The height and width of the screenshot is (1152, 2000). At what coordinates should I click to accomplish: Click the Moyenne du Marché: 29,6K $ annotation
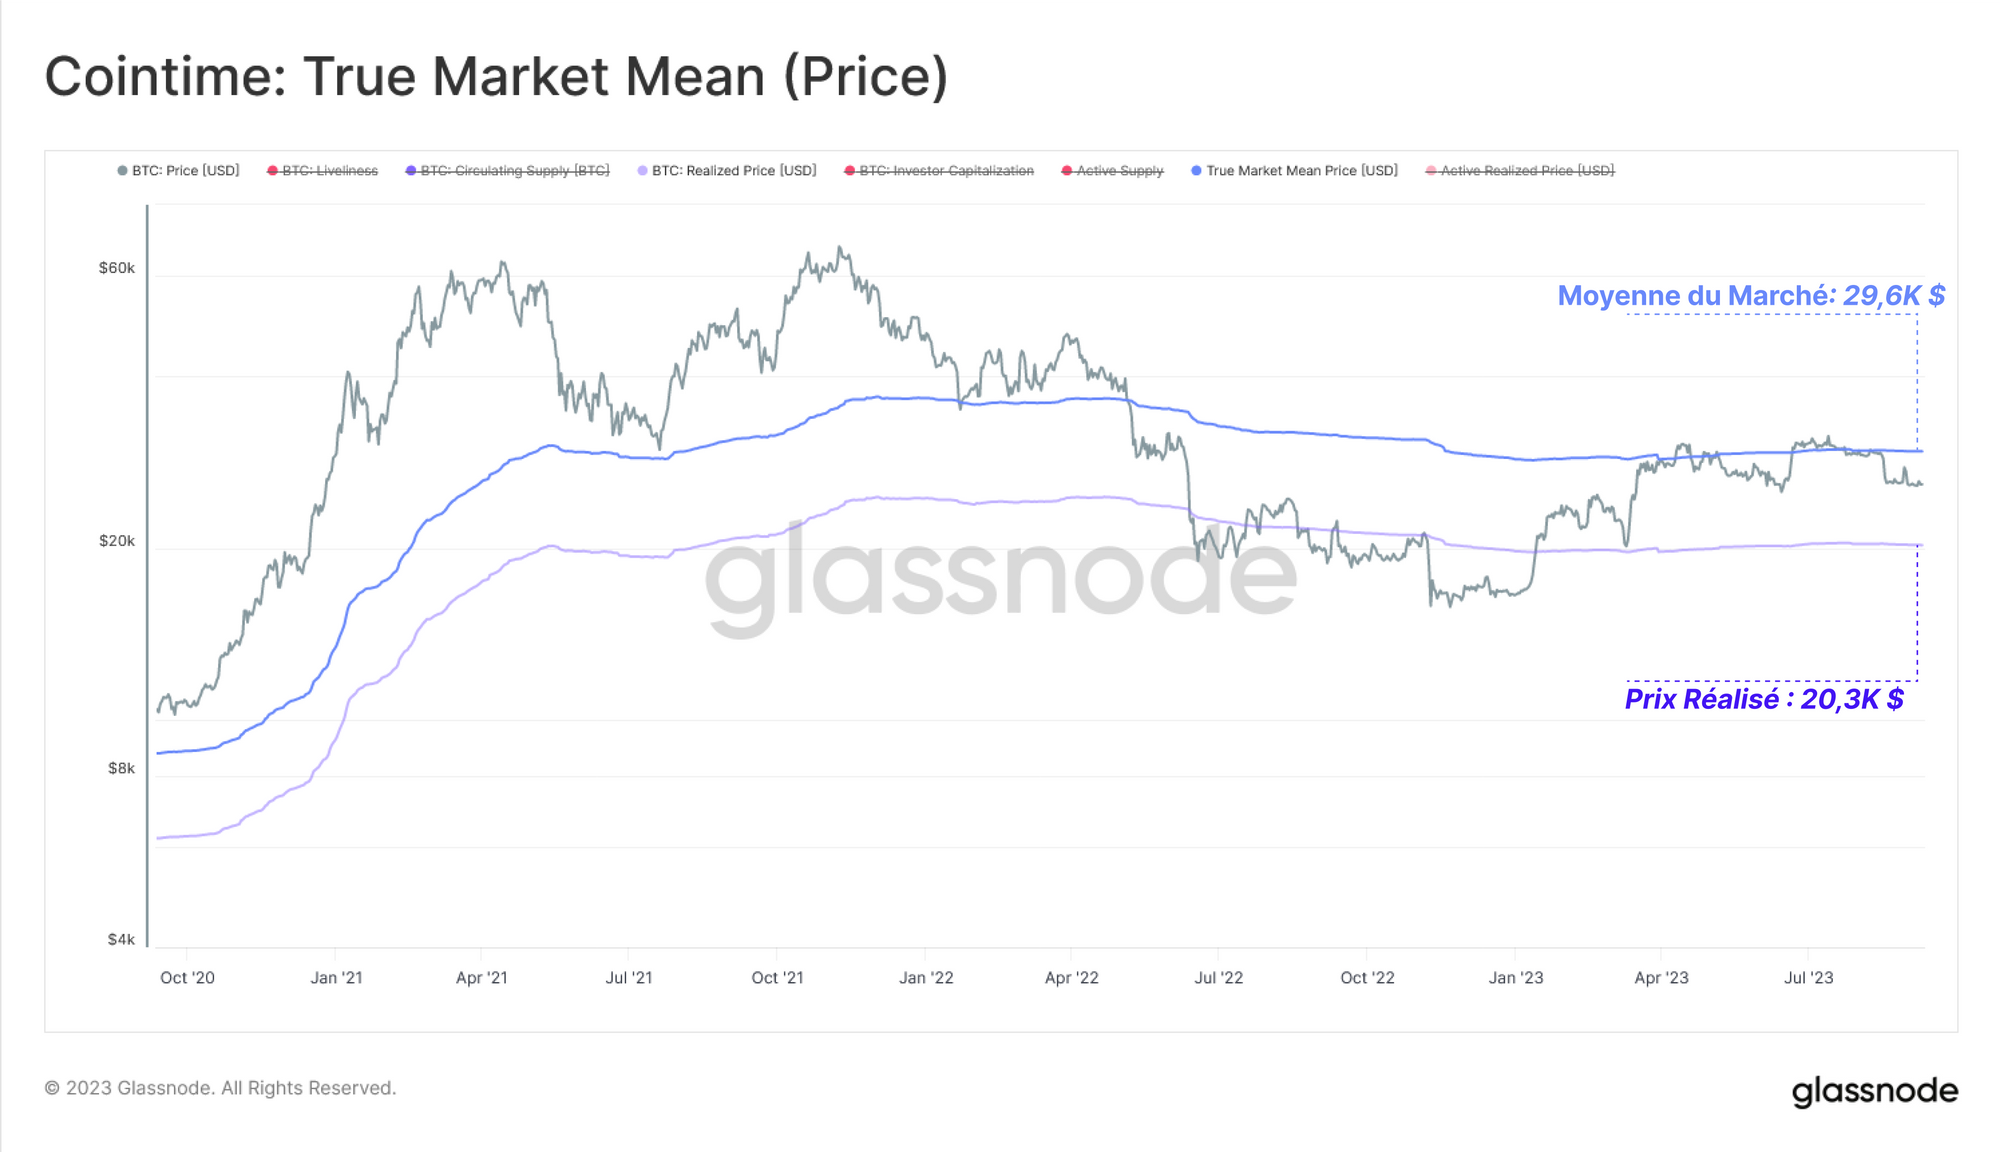click(1751, 296)
